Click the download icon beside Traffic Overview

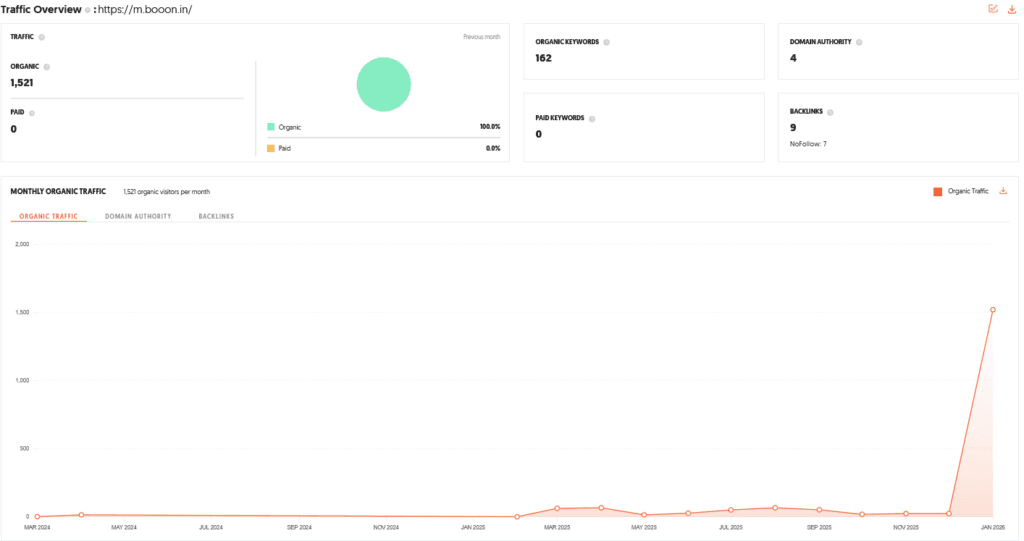tap(1012, 9)
